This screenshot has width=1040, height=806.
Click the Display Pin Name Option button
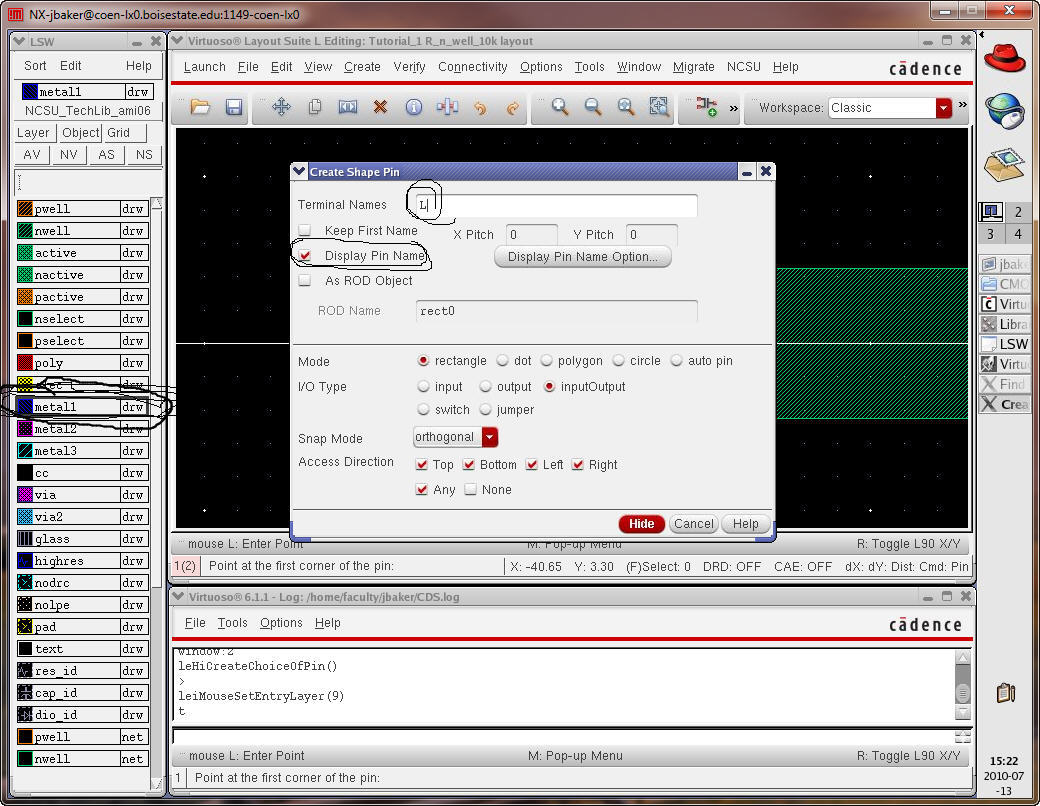pyautogui.click(x=583, y=257)
